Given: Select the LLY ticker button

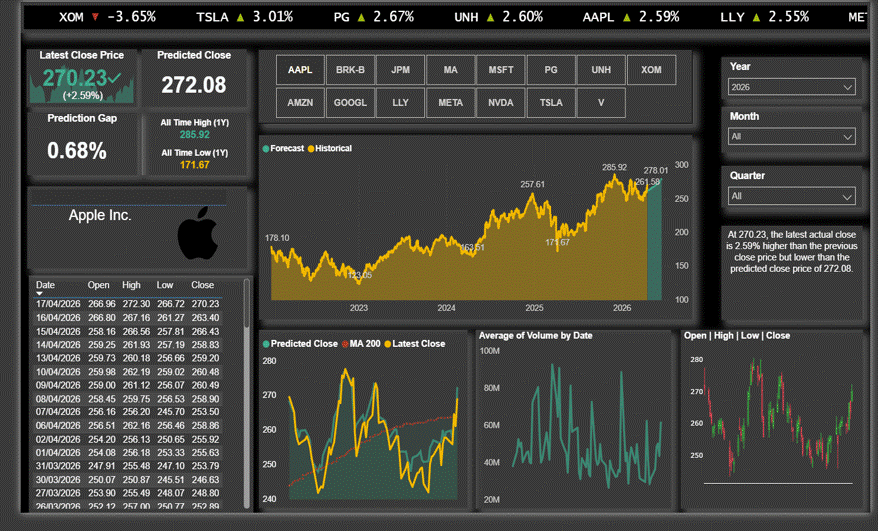Looking at the screenshot, I should click(400, 103).
